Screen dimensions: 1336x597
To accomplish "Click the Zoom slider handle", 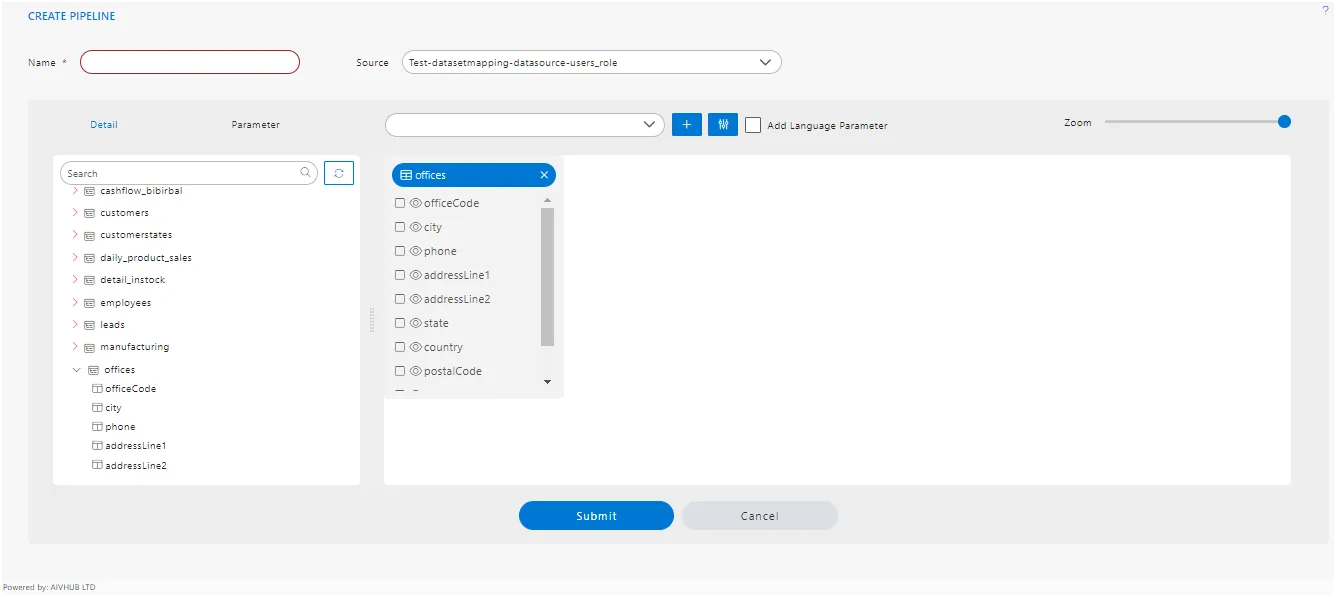I will [x=1284, y=122].
